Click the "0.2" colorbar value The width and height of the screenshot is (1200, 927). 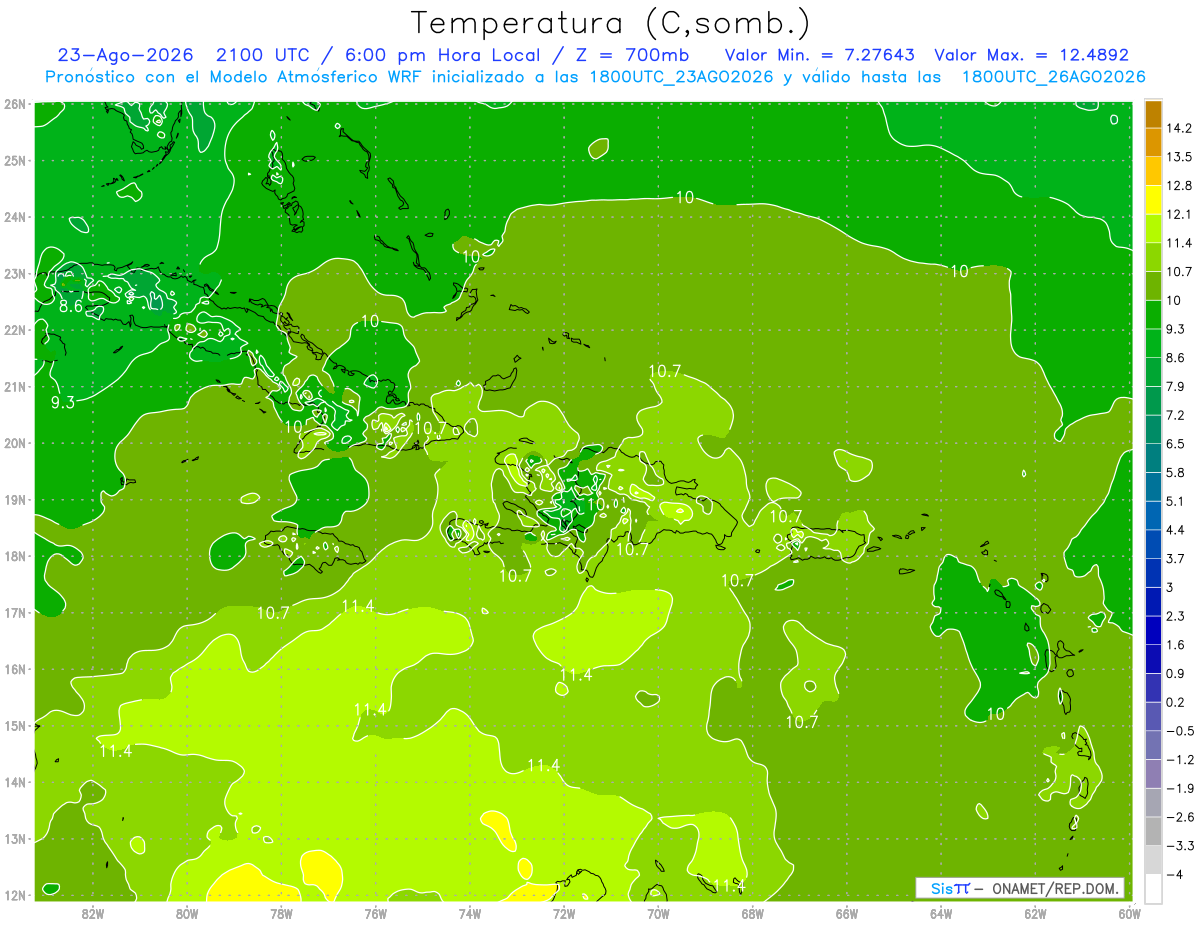(1175, 702)
